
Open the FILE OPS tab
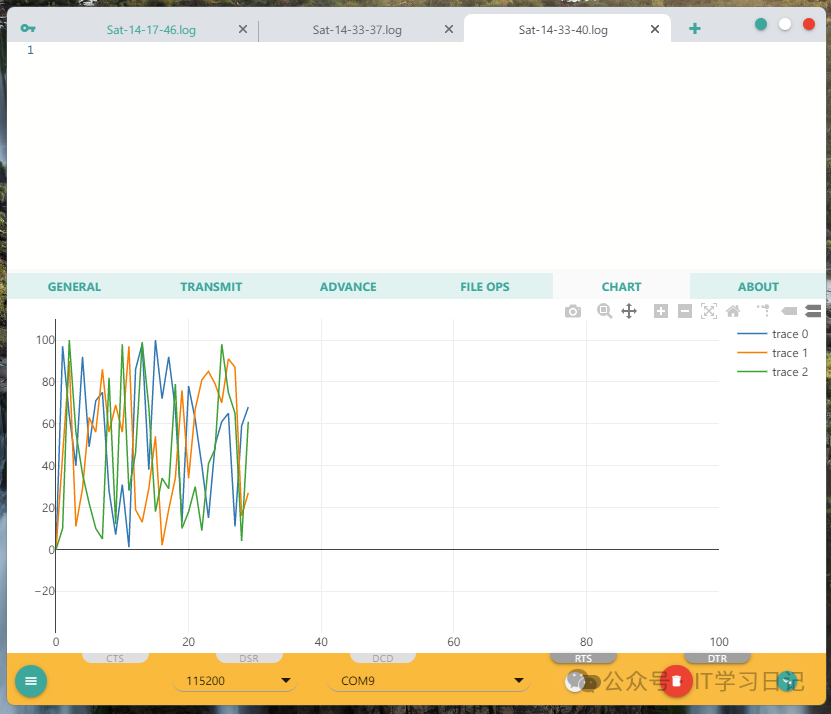pyautogui.click(x=484, y=287)
